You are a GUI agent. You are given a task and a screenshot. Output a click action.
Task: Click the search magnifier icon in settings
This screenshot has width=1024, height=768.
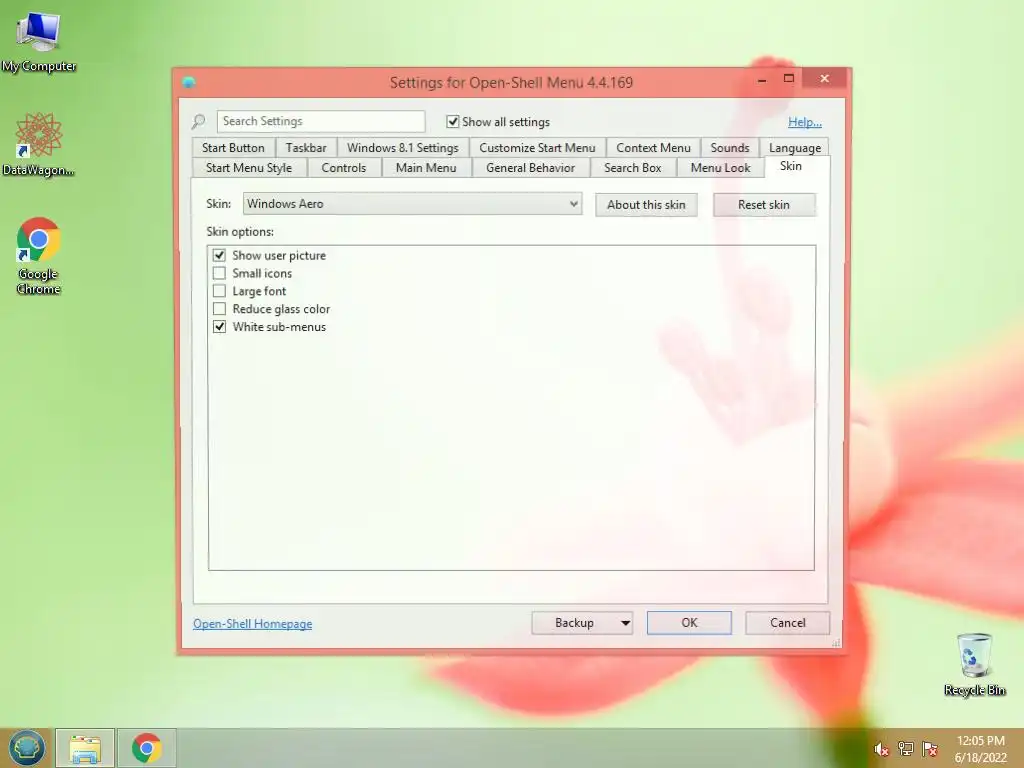pyautogui.click(x=199, y=121)
